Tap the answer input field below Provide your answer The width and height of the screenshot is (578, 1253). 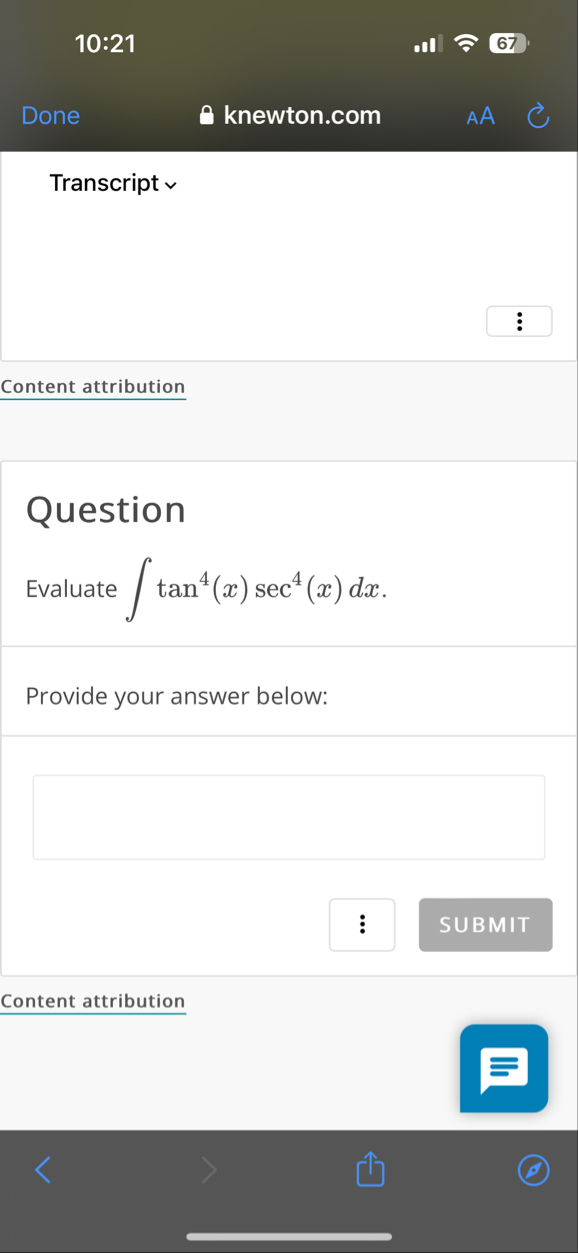[289, 817]
